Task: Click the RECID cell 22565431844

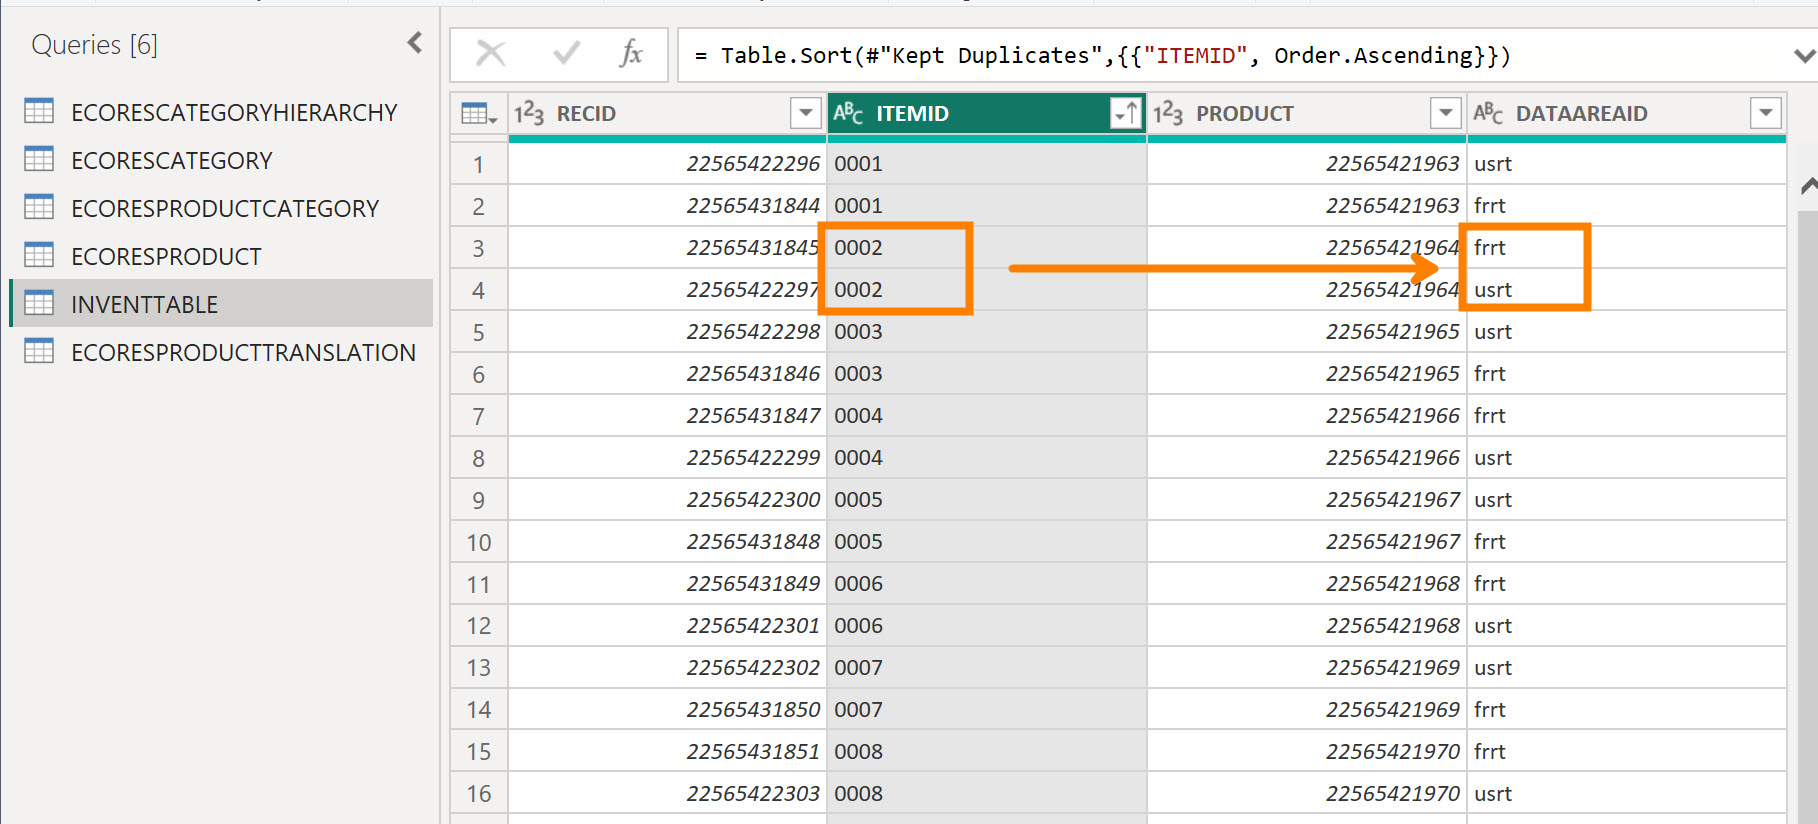Action: click(668, 206)
